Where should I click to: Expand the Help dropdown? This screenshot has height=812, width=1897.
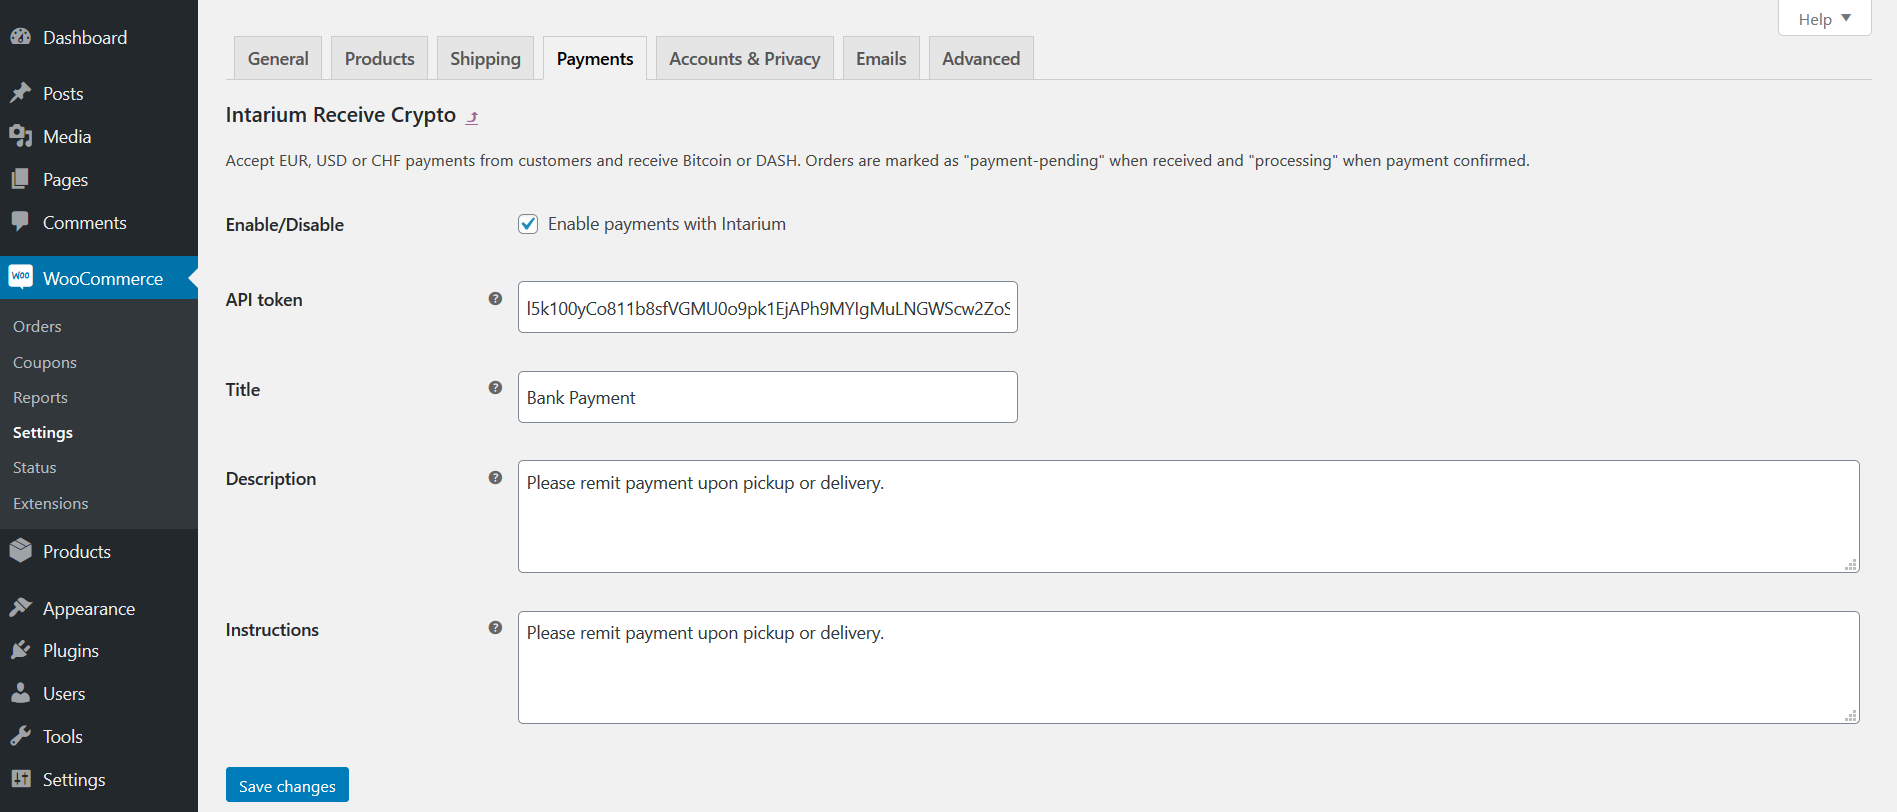coord(1824,19)
